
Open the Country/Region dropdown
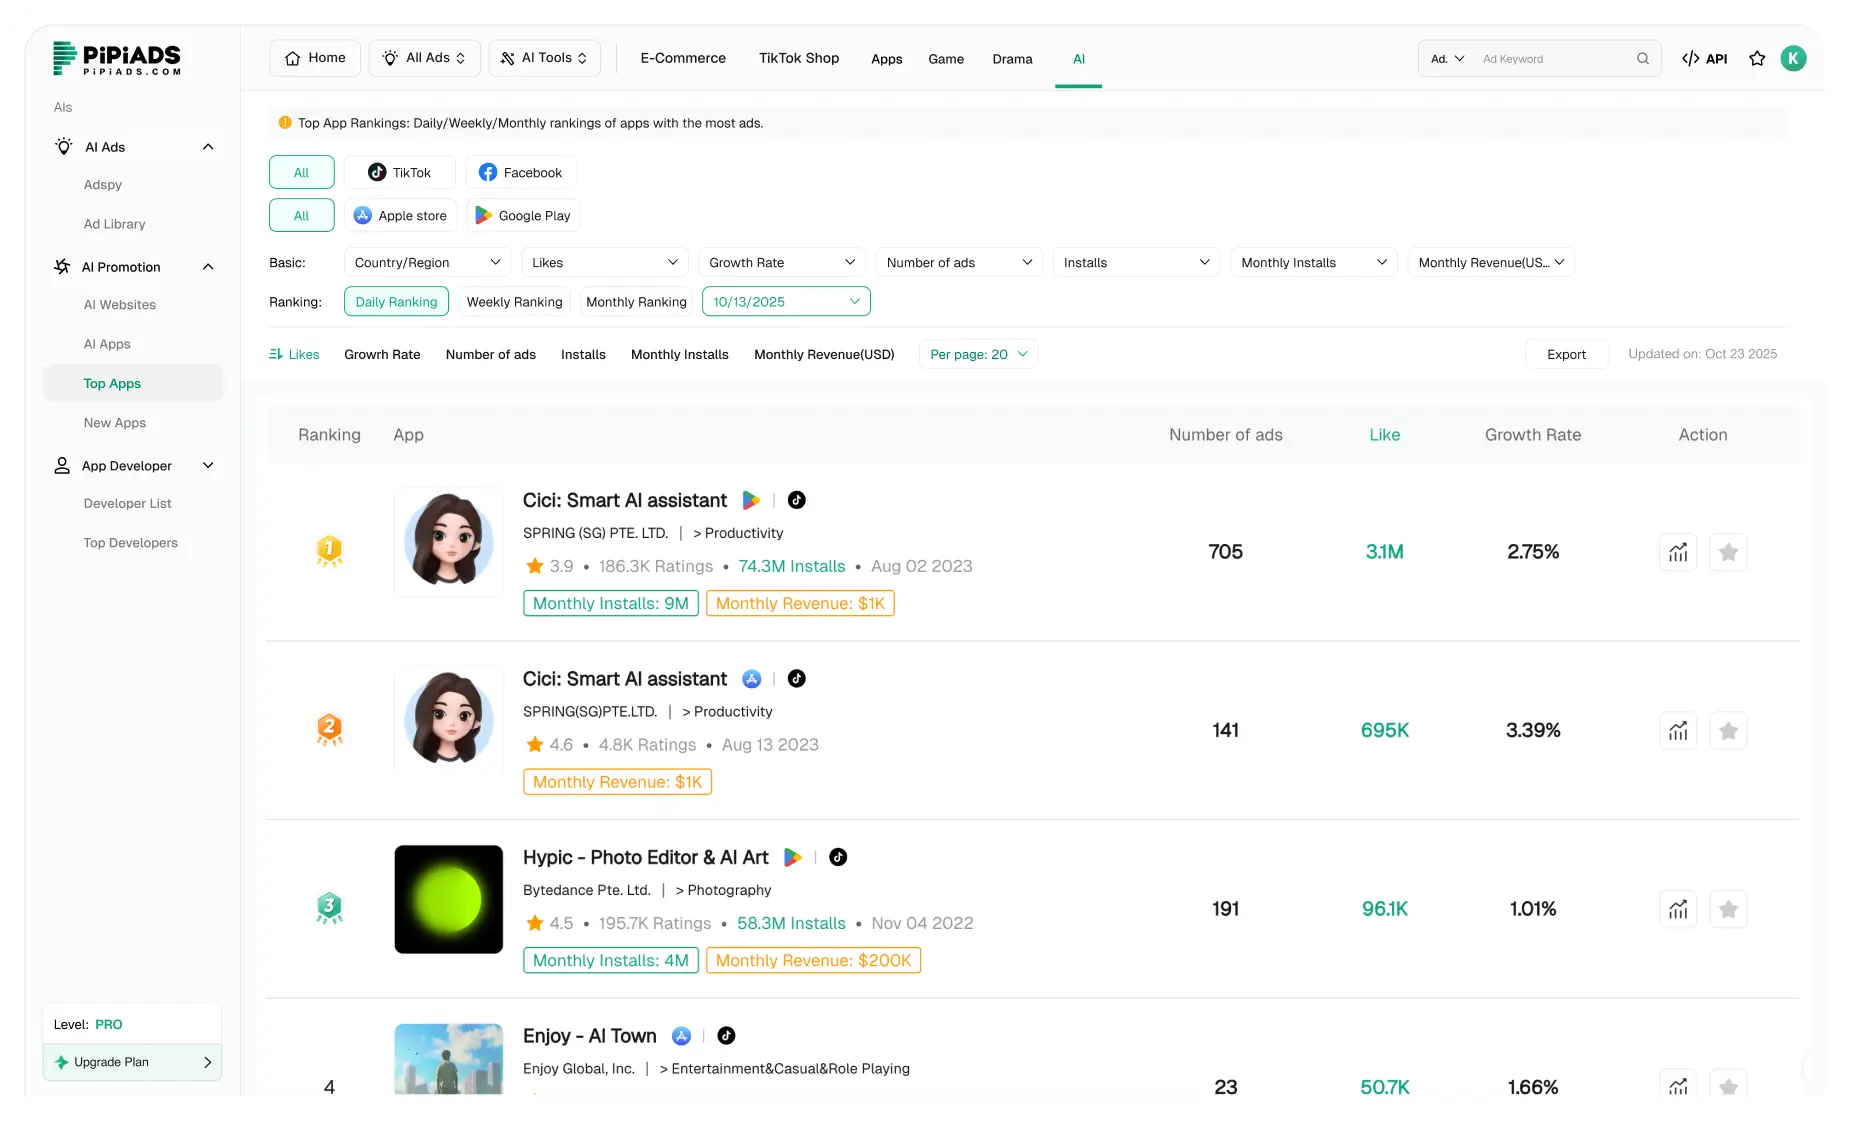click(427, 262)
